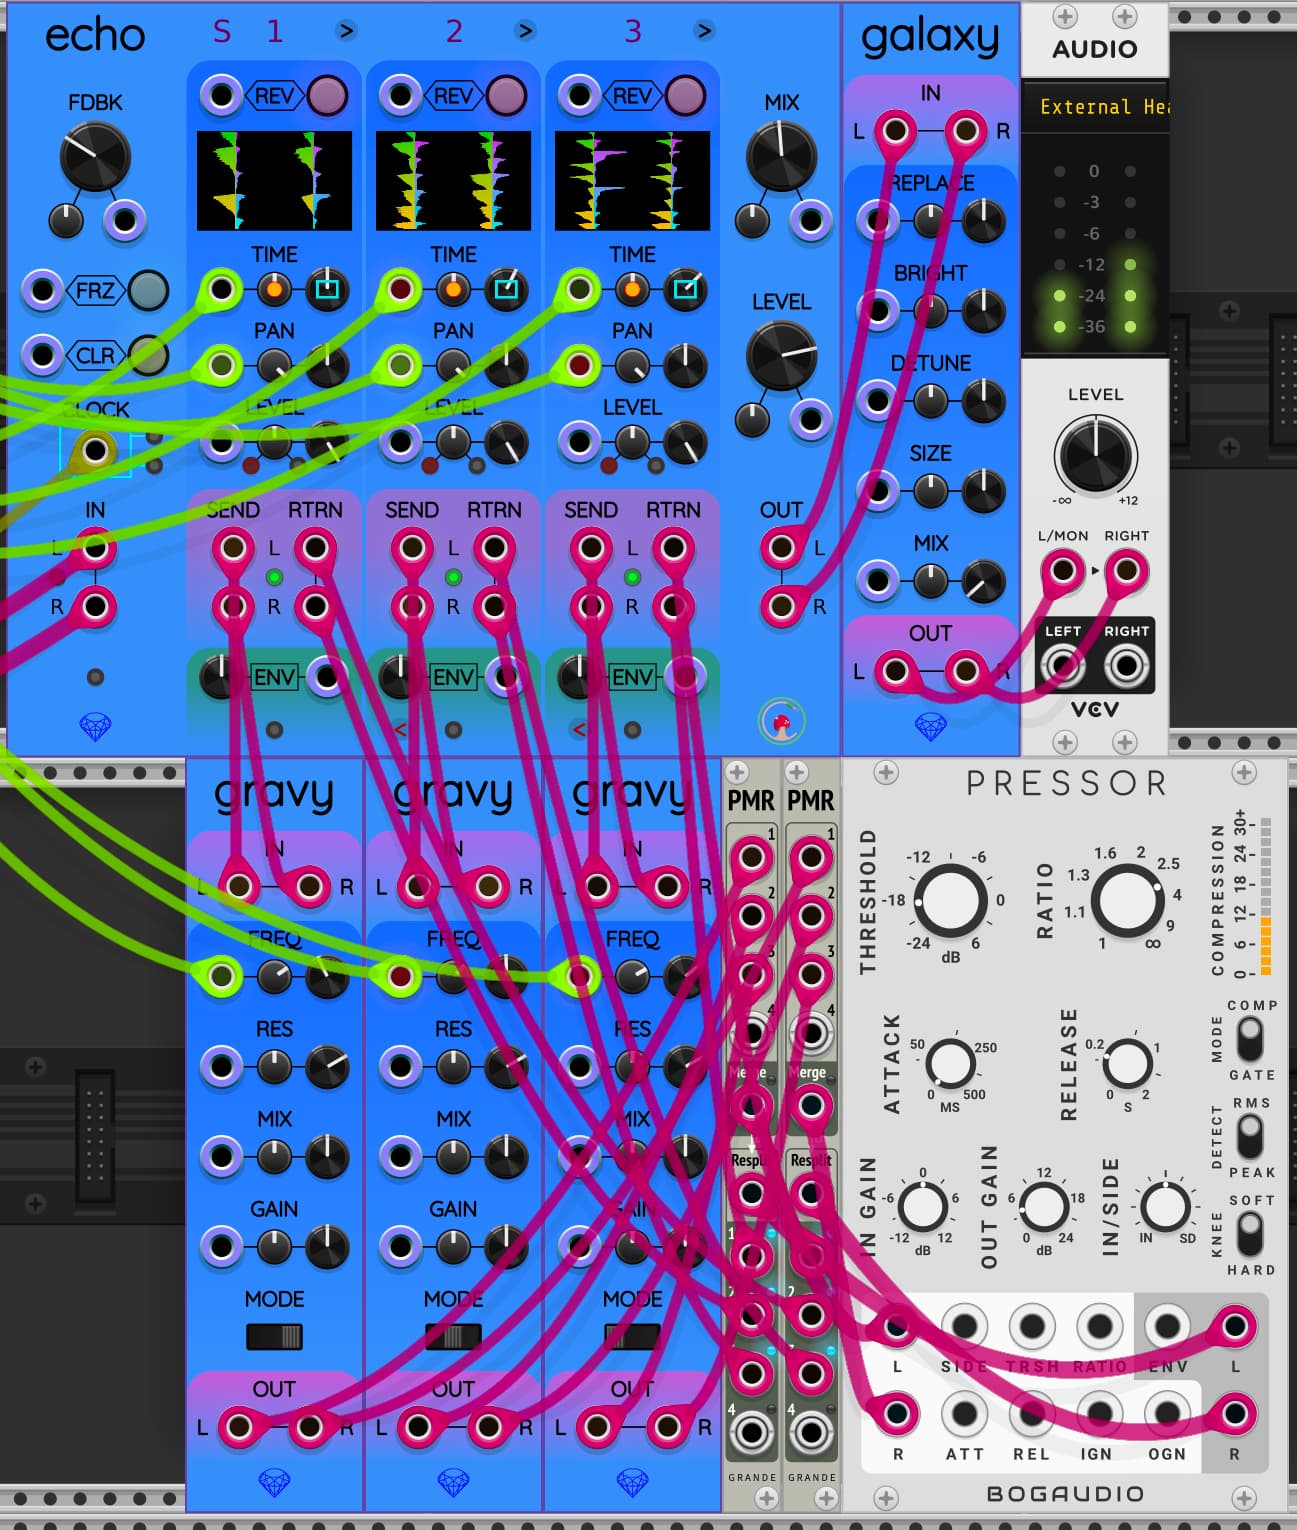Click the Pressor THRESHOLD knob

(950, 900)
